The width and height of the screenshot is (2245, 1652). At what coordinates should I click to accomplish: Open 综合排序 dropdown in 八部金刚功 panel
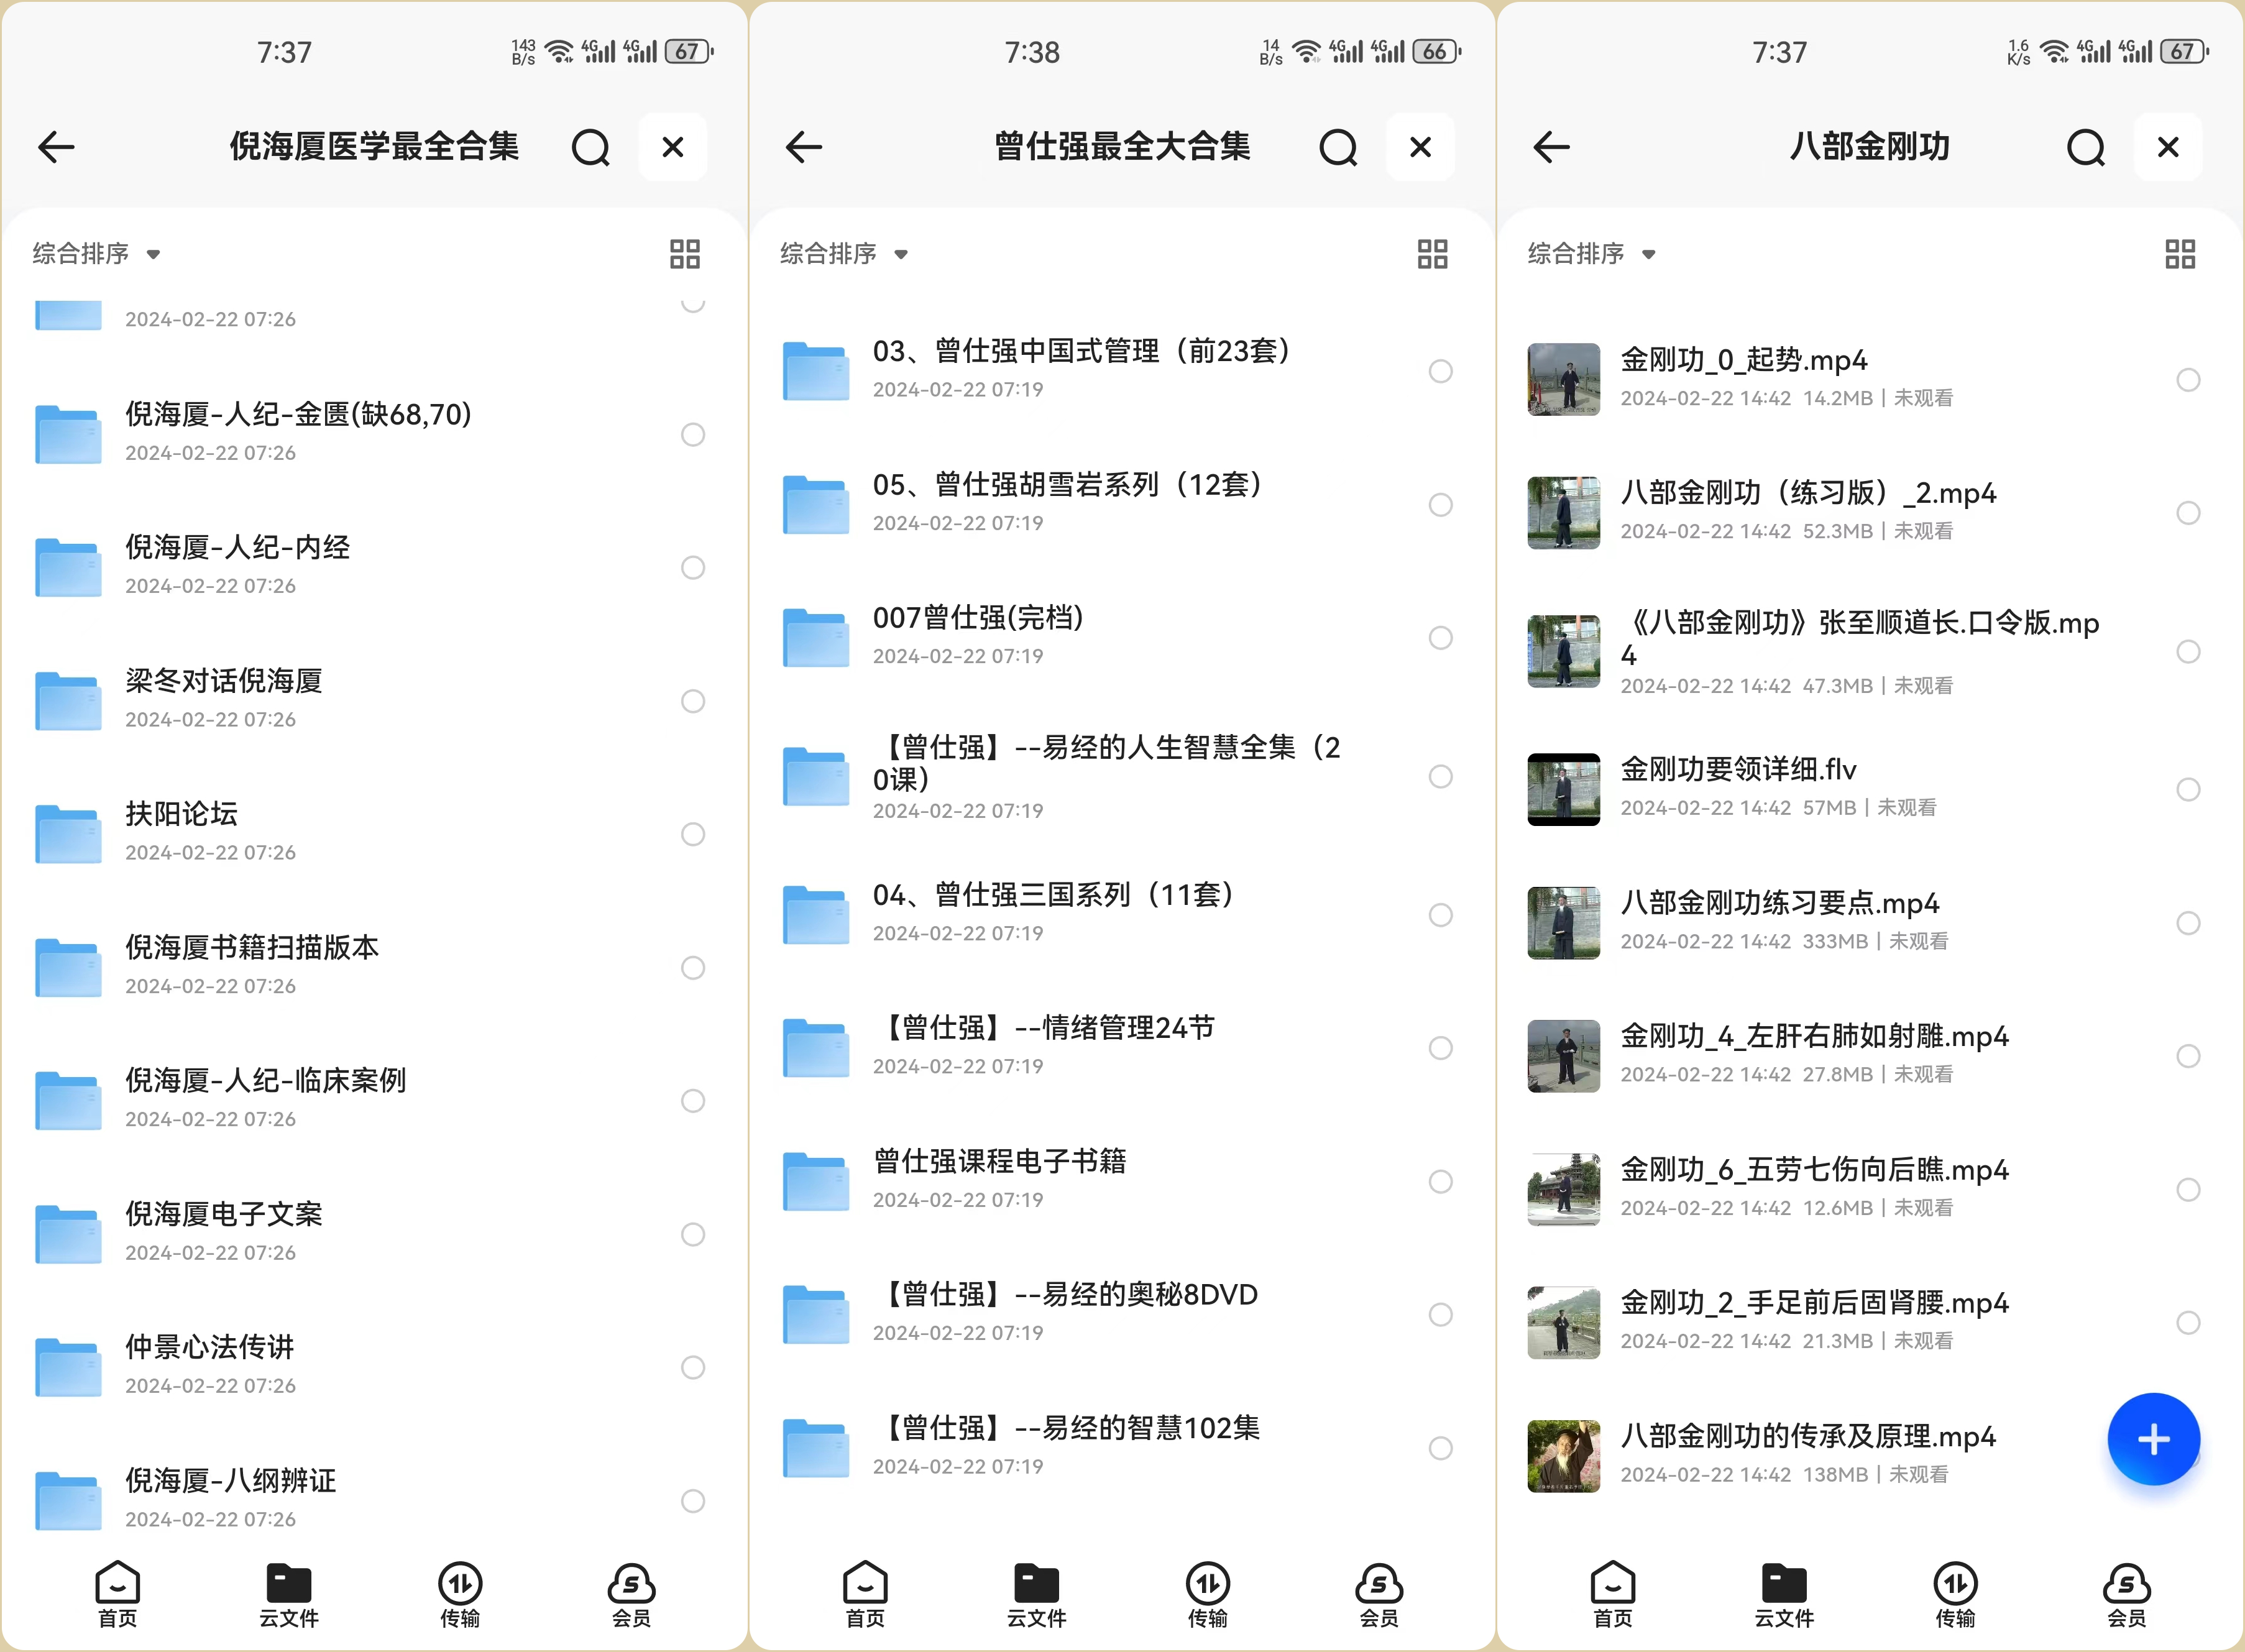pyautogui.click(x=1592, y=254)
